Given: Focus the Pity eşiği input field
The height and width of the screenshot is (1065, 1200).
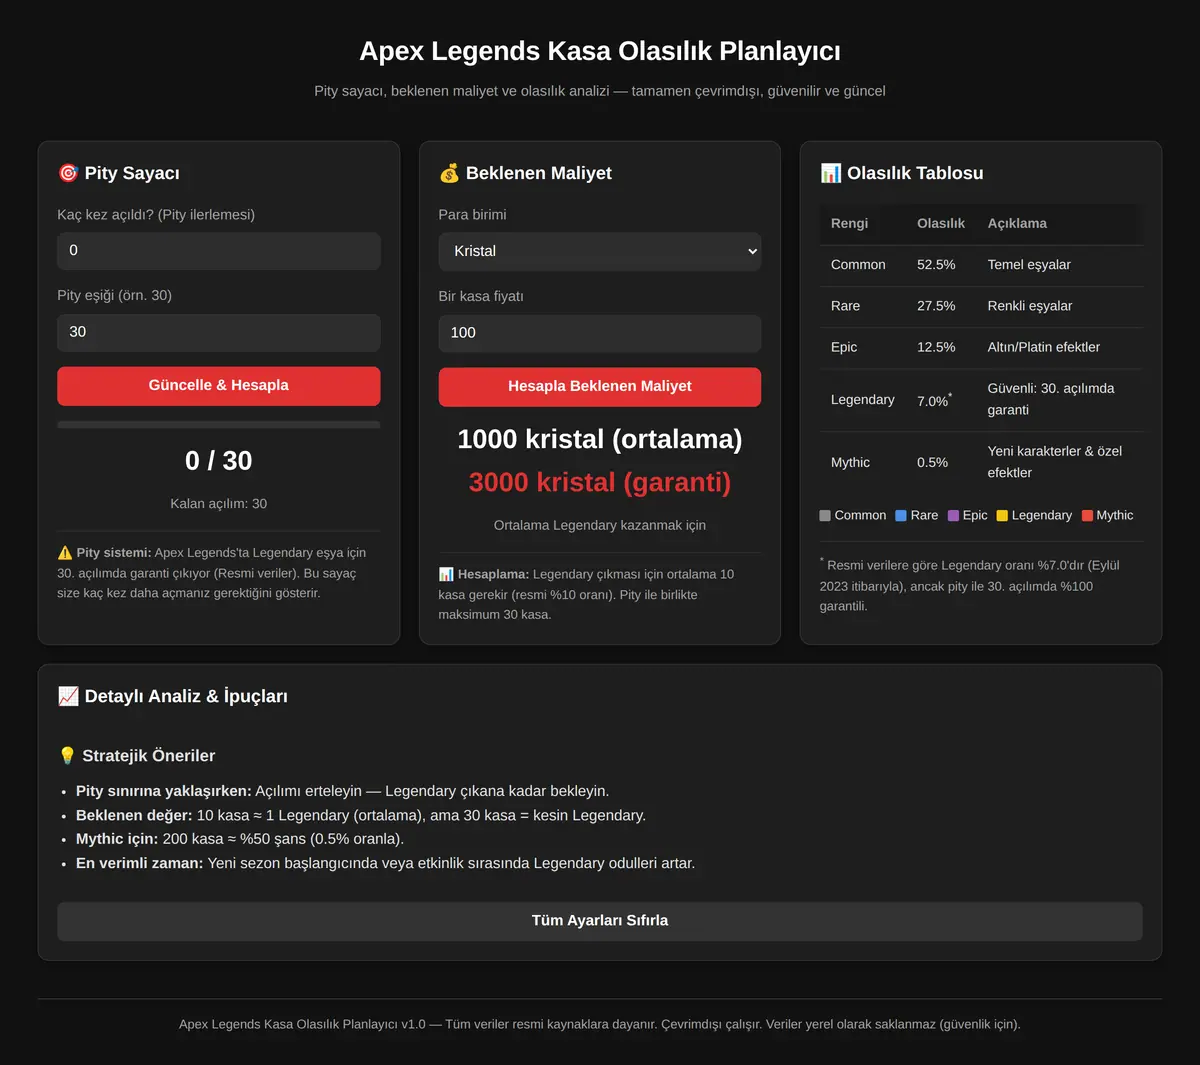Looking at the screenshot, I should point(219,332).
